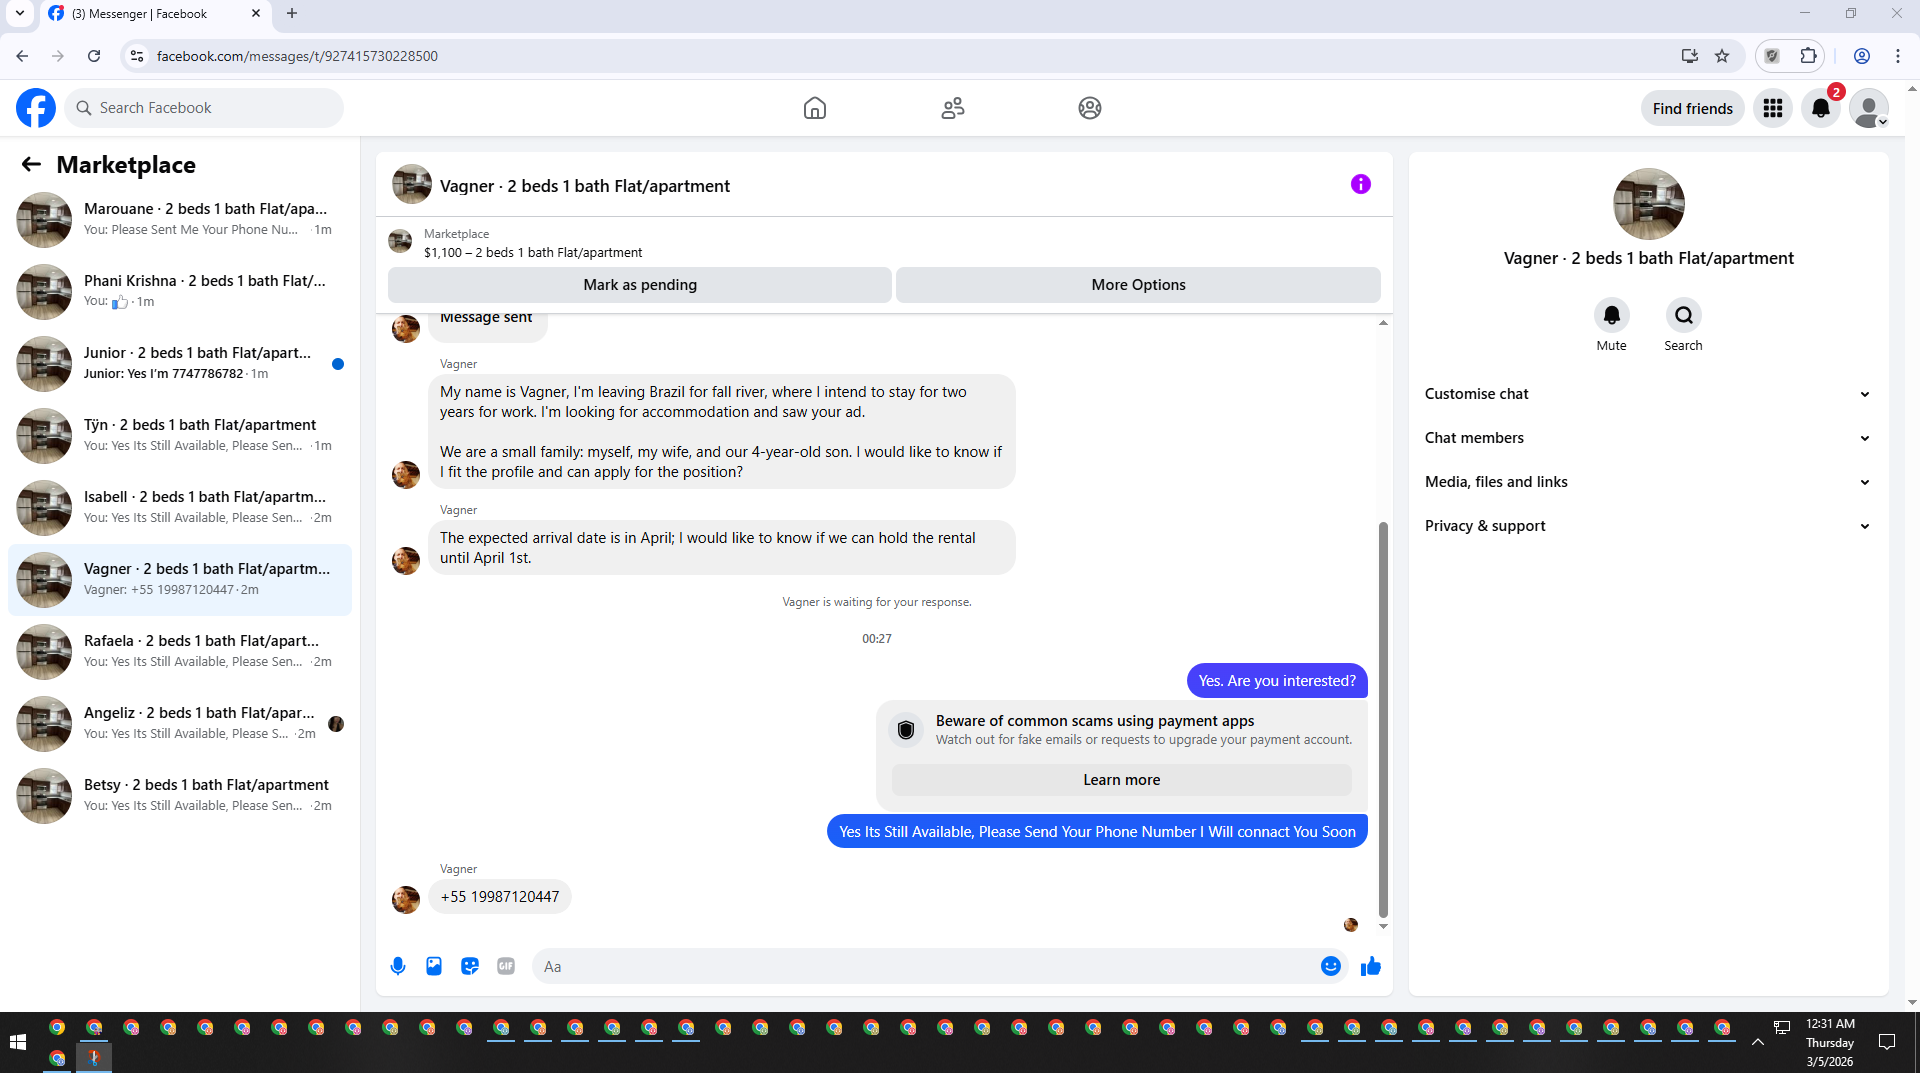
Task: Mute this conversation
Action: click(x=1612, y=315)
